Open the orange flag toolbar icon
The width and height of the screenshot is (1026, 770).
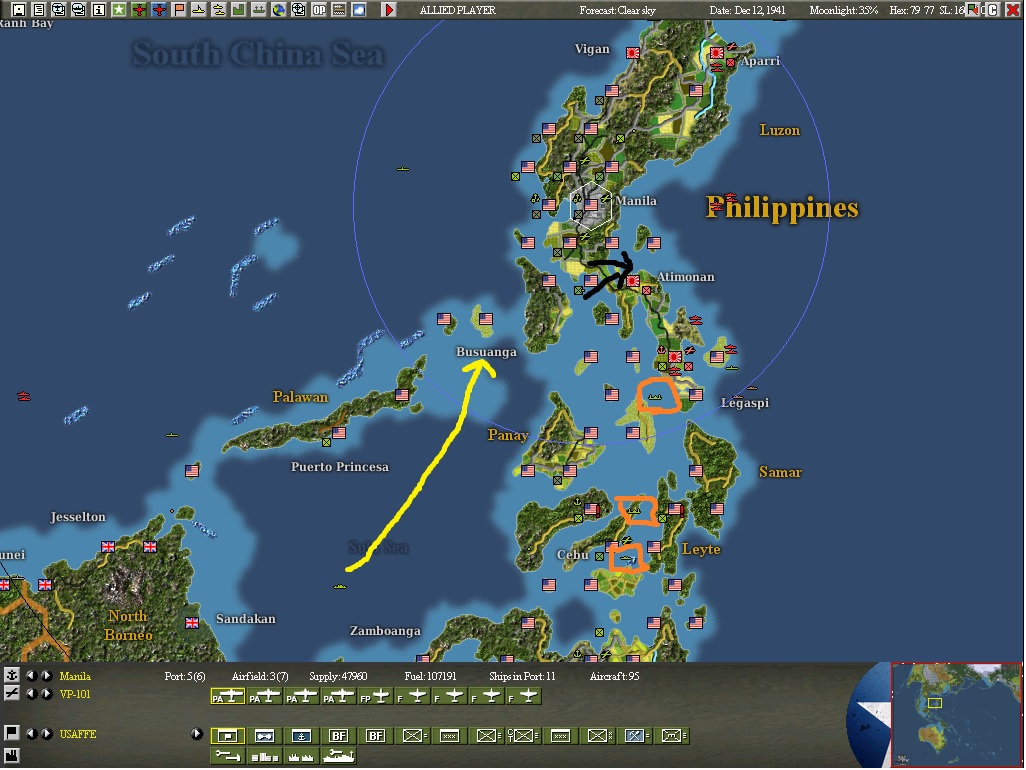coord(179,10)
